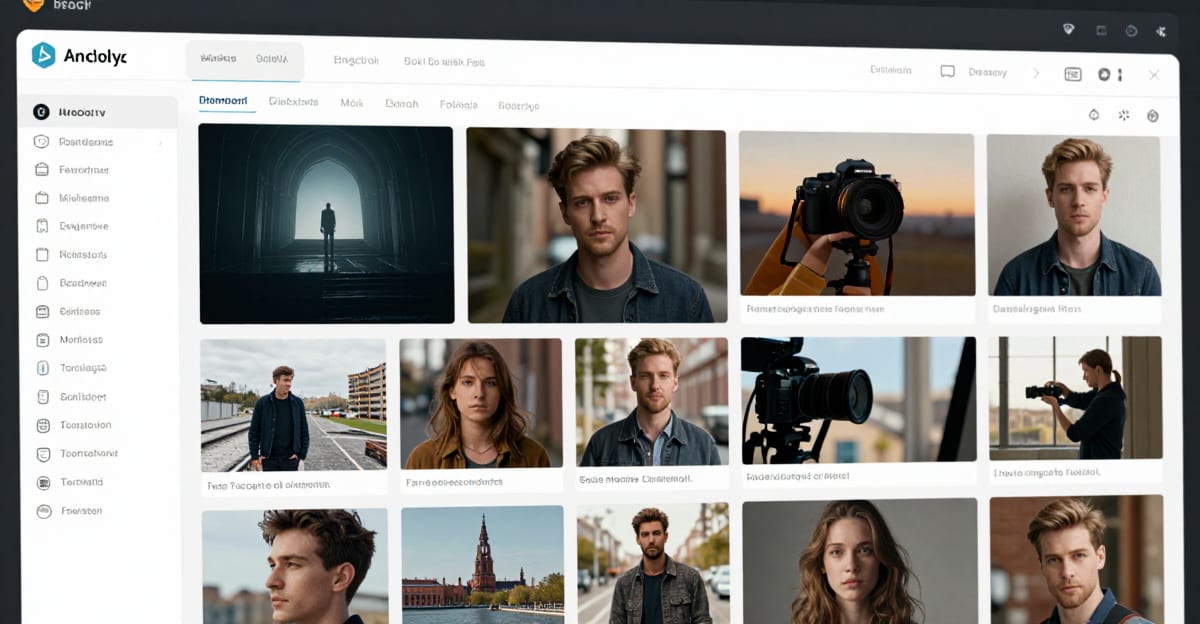The image size is (1200, 624).
Task: Click the rightmost circular icon above photo grid
Action: 1152,116
